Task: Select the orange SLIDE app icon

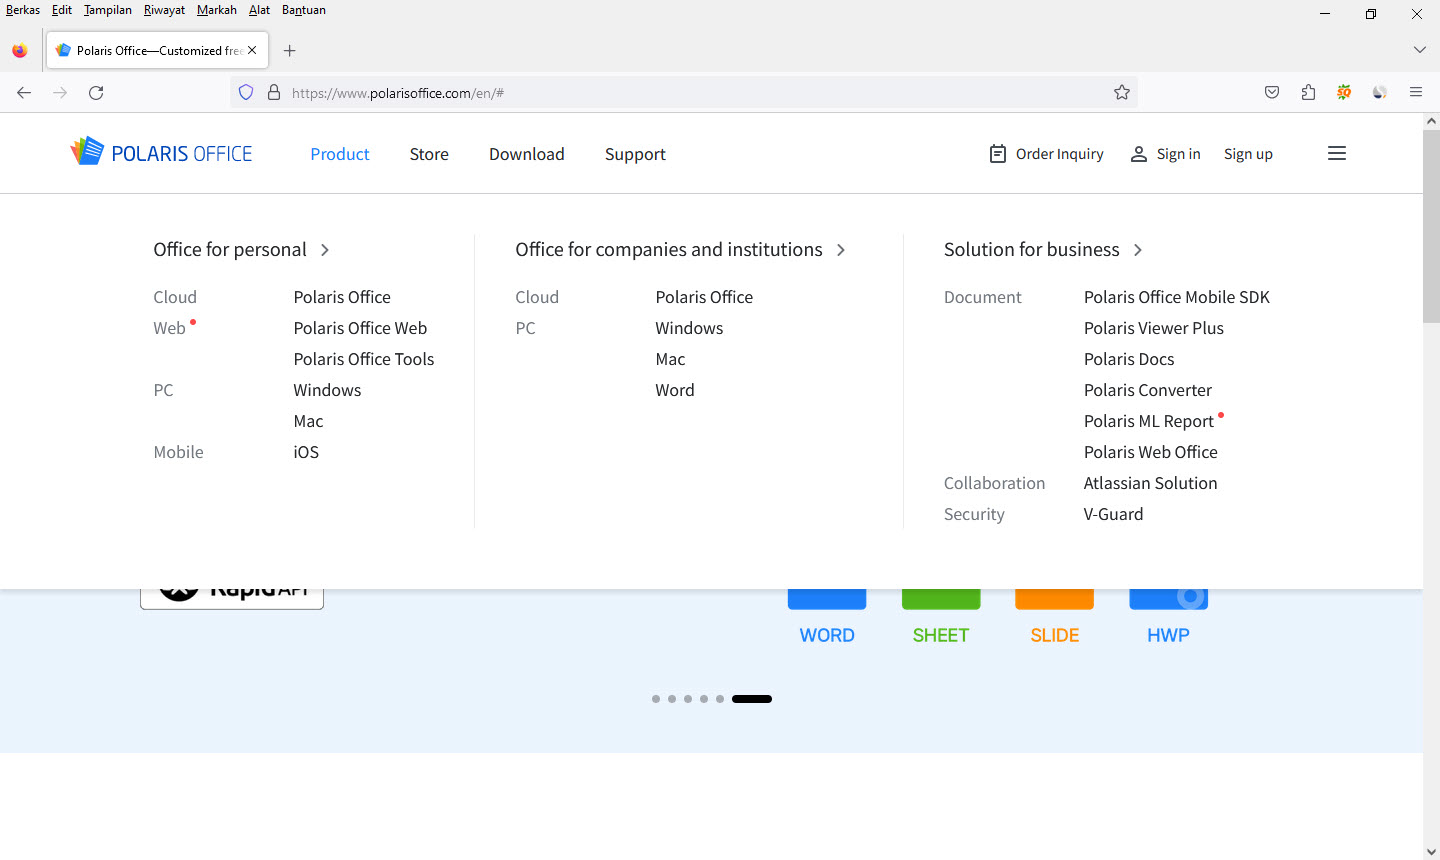Action: [1054, 593]
